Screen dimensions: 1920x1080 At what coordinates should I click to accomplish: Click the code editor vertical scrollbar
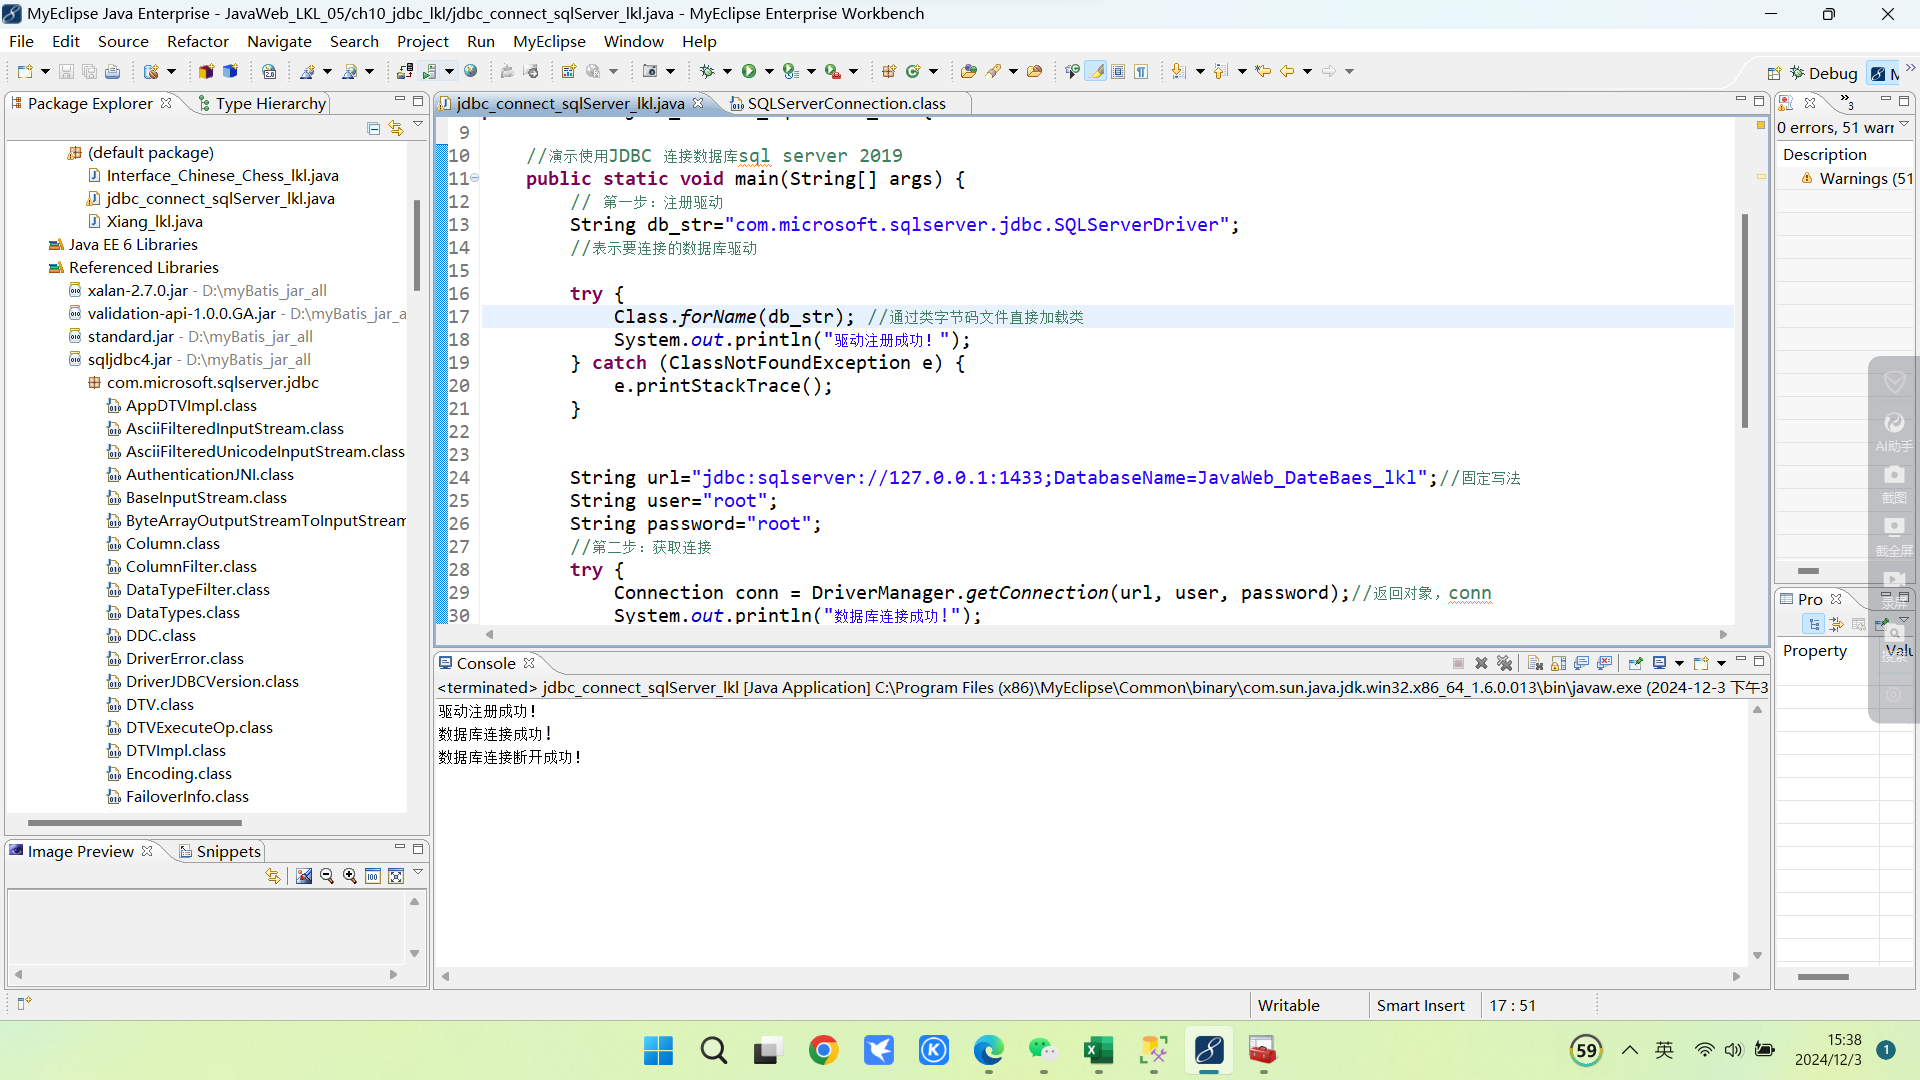(x=1745, y=320)
